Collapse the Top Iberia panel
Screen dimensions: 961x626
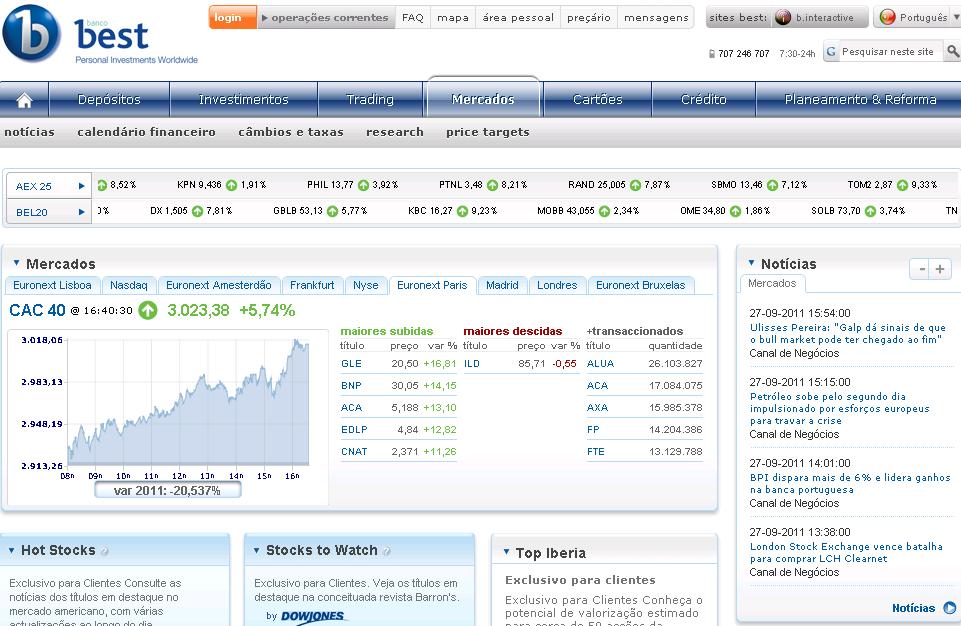tap(506, 552)
